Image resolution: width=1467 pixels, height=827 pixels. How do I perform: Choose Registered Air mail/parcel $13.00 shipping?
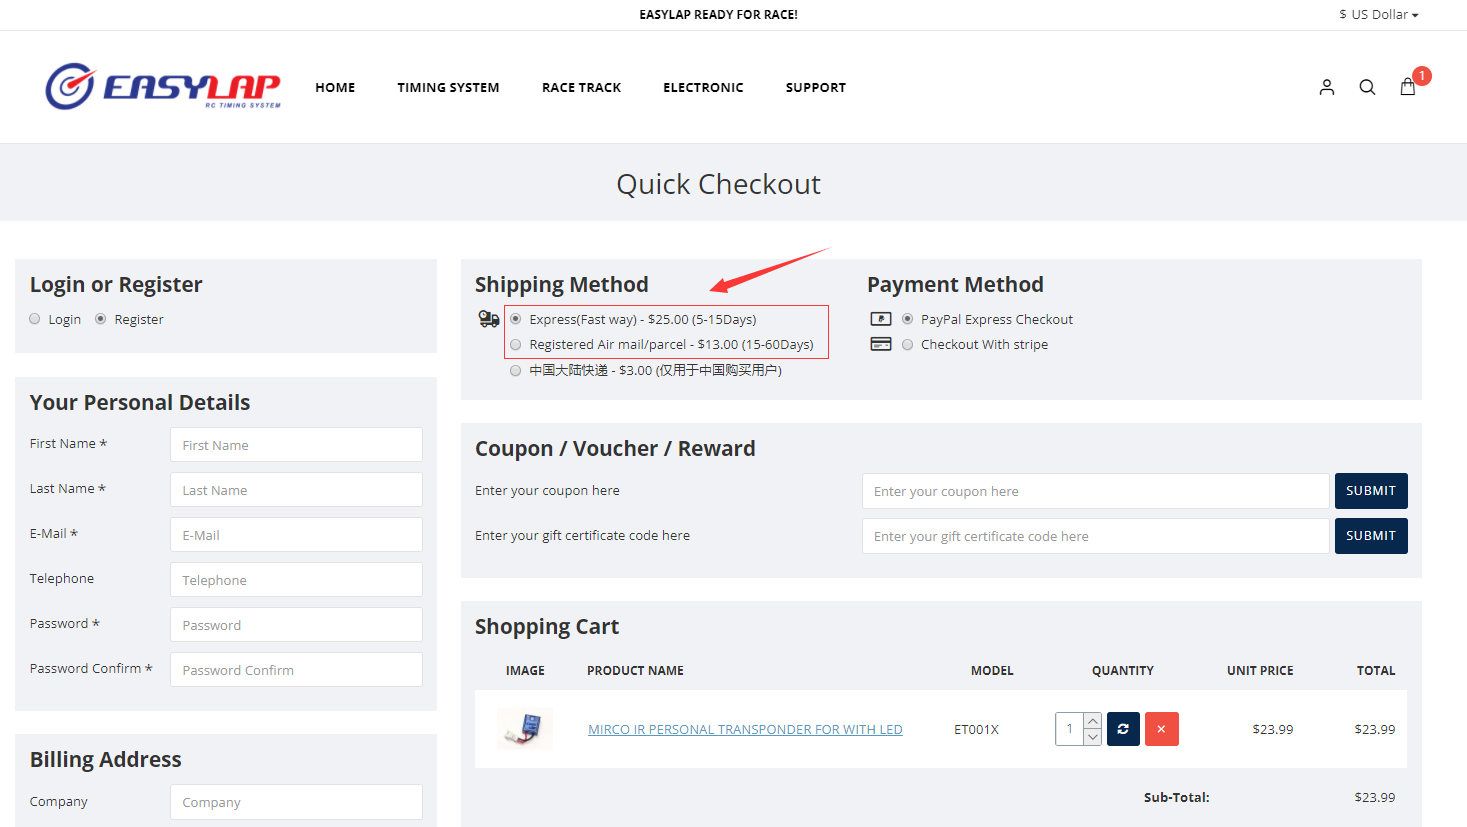coord(516,344)
